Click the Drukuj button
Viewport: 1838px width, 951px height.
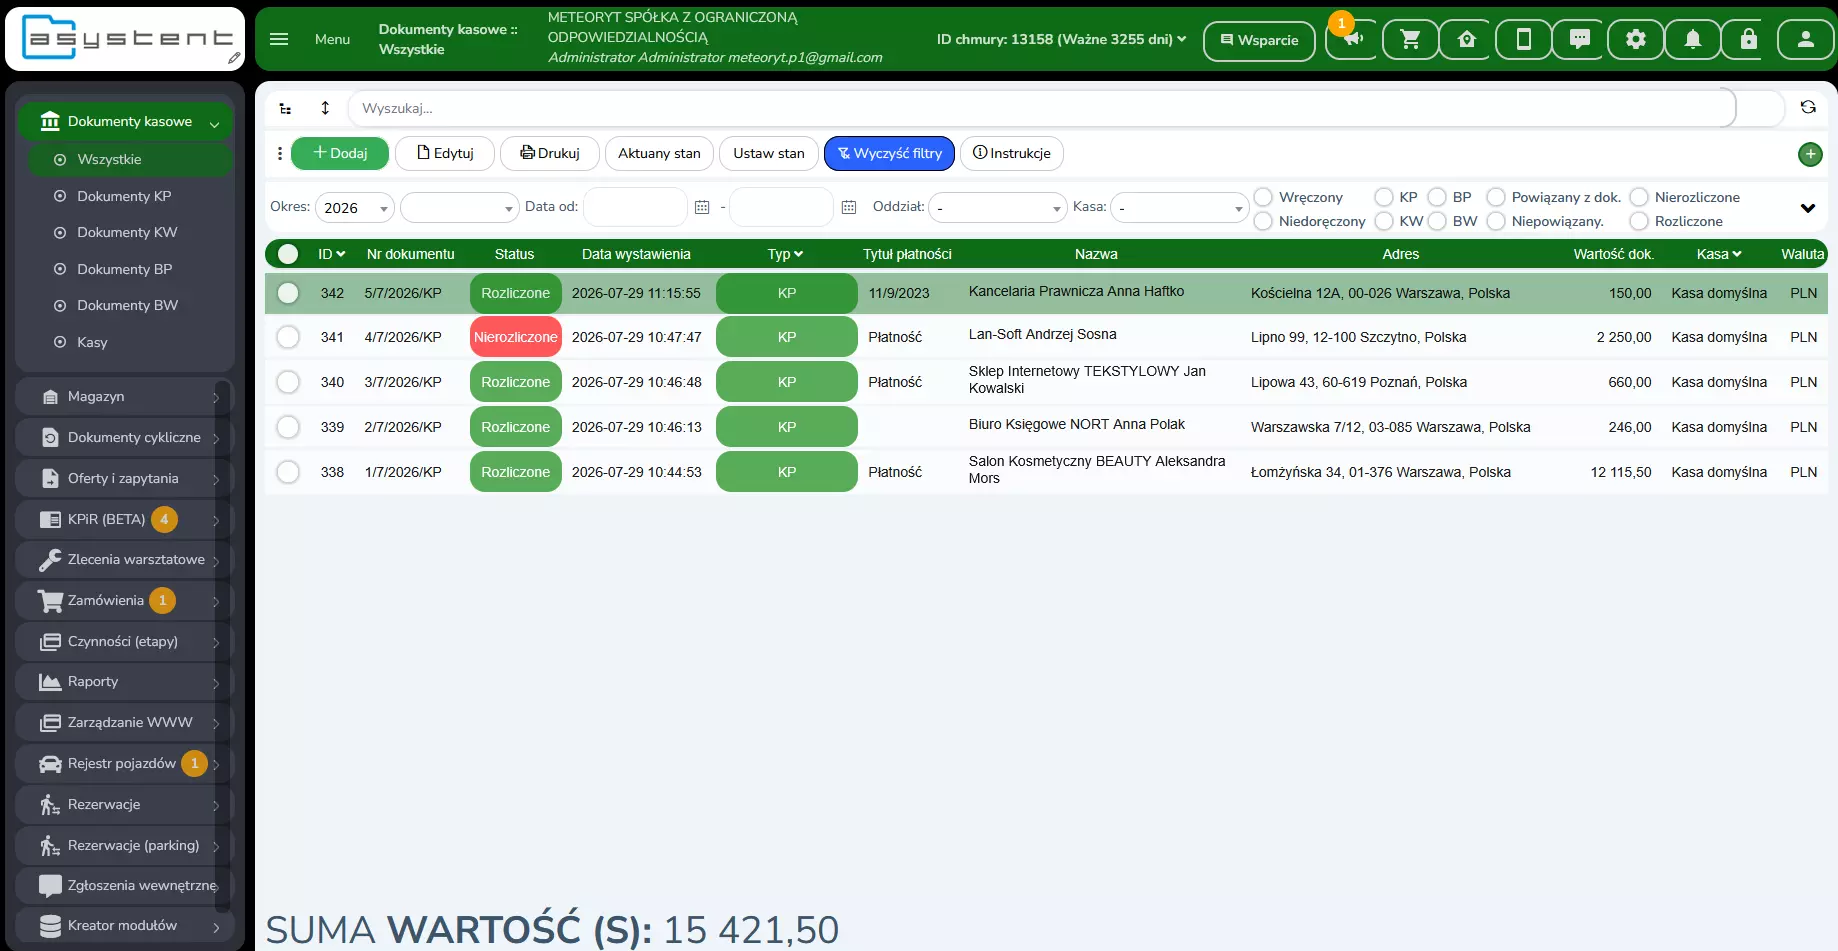click(550, 153)
